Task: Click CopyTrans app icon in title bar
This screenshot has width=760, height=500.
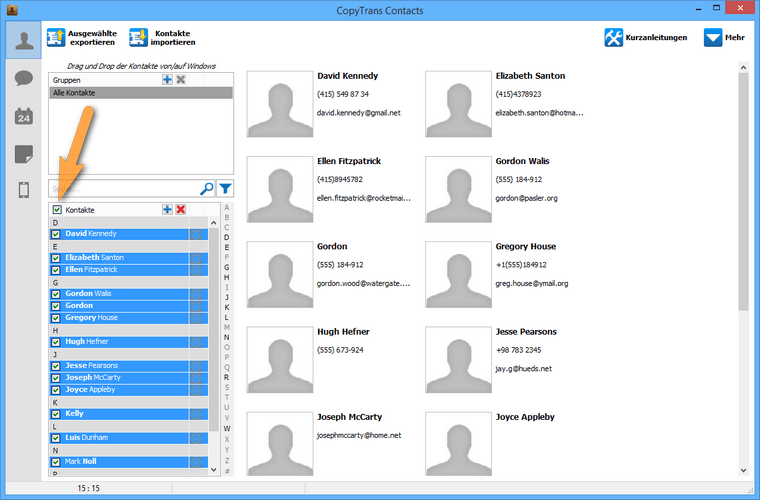Action: (12, 10)
